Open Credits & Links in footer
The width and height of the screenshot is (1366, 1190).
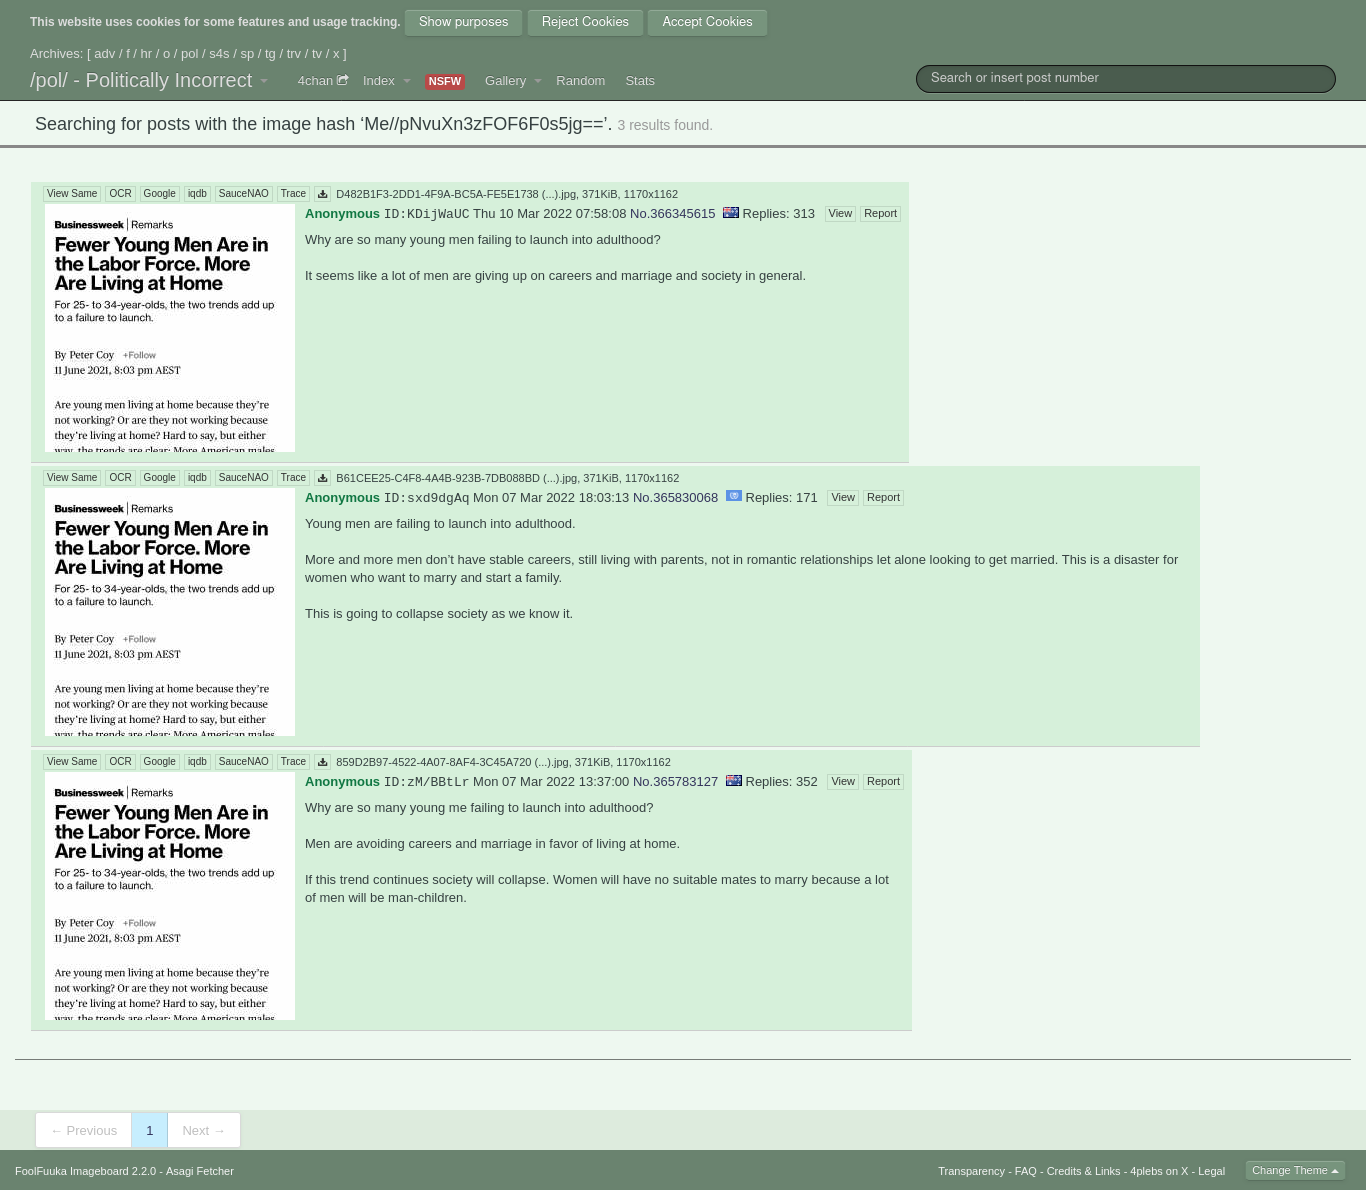click(1083, 1171)
